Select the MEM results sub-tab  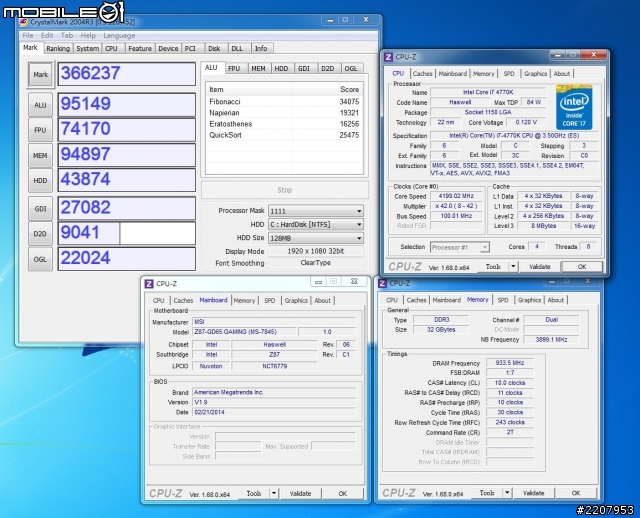coord(258,69)
